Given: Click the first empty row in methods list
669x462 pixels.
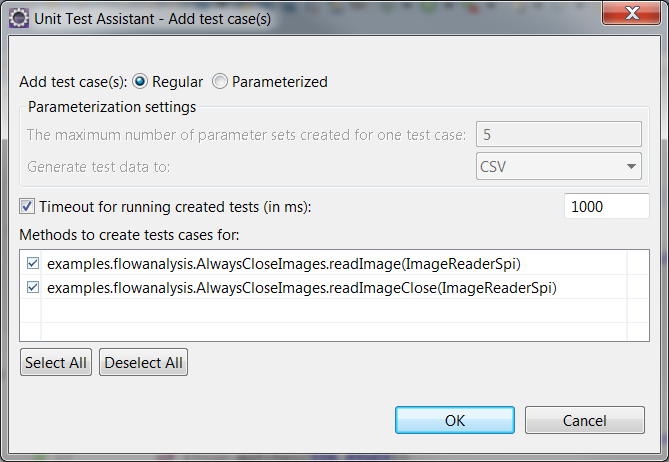Looking at the screenshot, I should coord(334,311).
